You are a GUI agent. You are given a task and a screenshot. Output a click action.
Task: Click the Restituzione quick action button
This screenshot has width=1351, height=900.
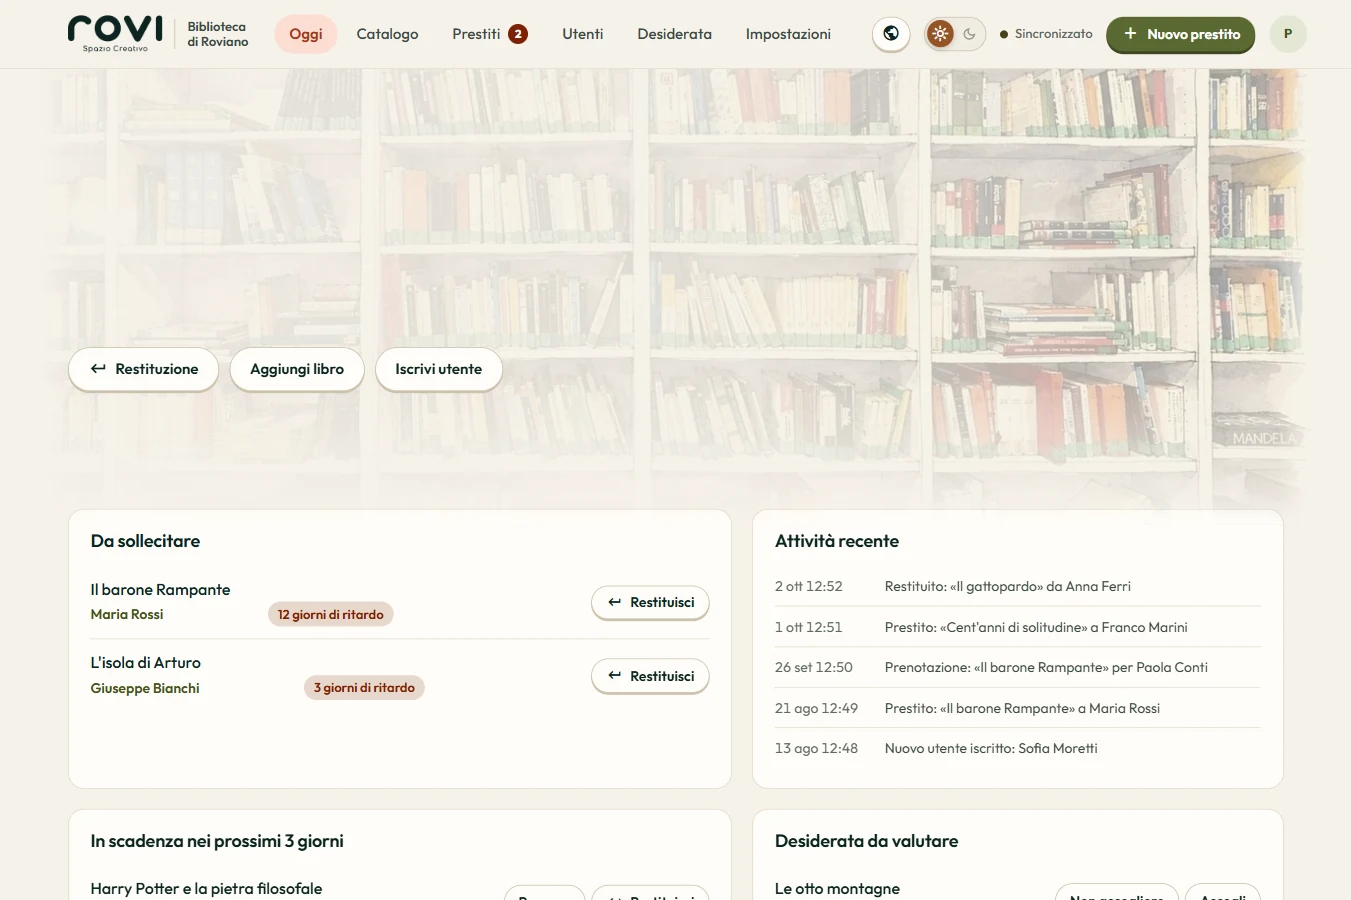144,369
